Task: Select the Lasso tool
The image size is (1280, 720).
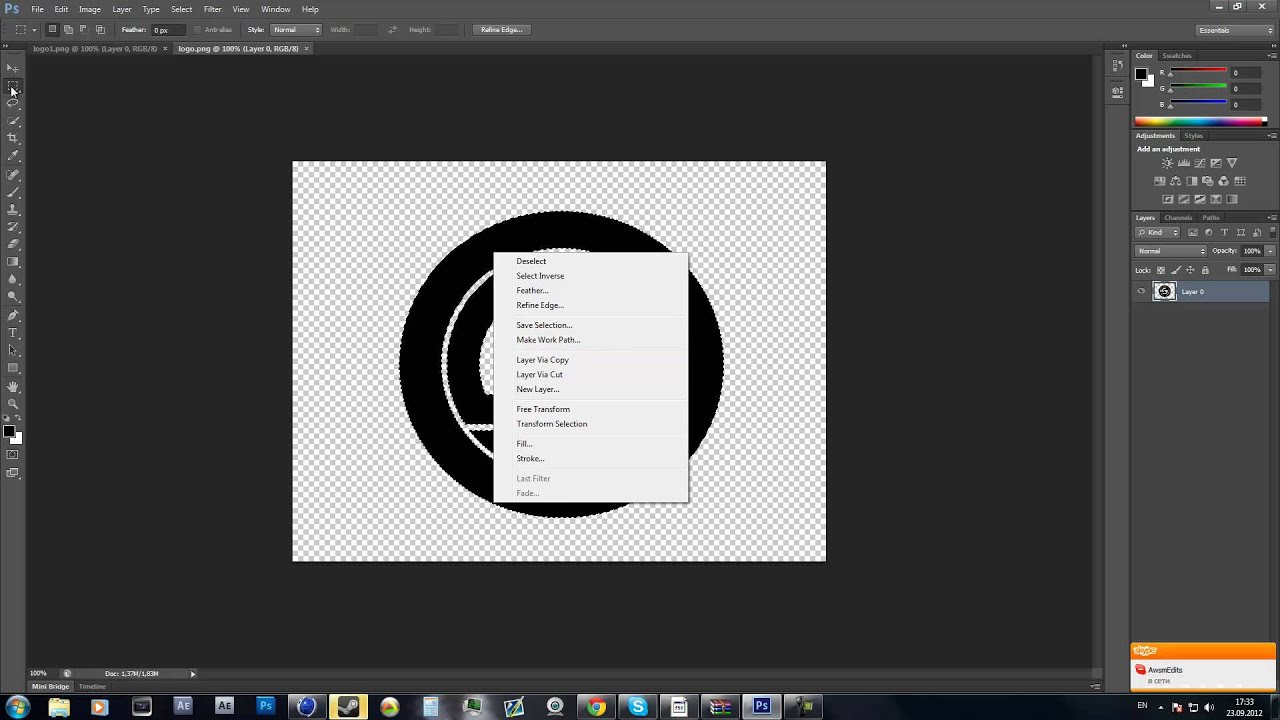Action: 13,103
